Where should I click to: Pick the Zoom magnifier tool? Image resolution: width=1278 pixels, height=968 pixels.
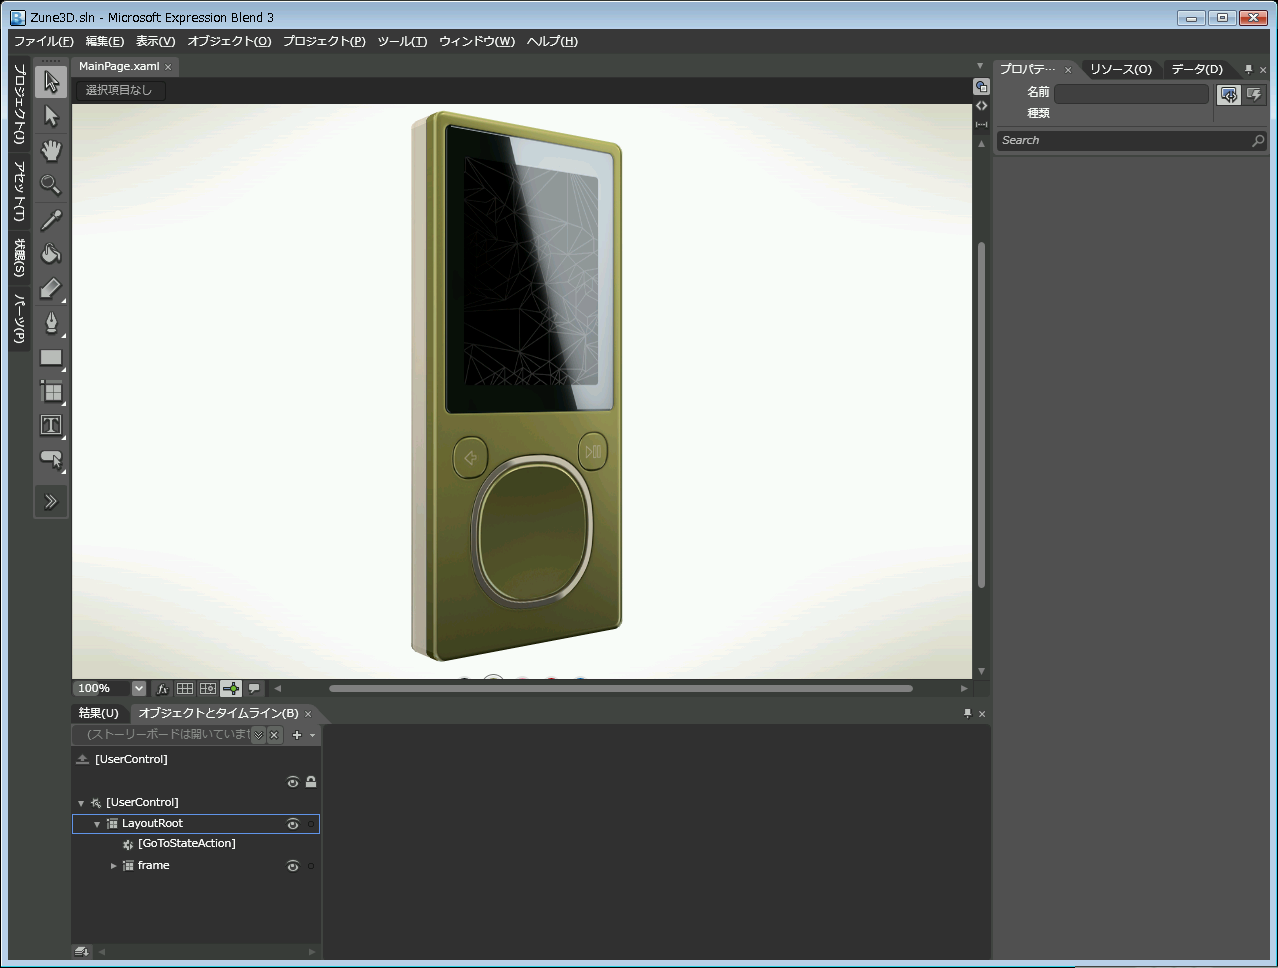click(51, 185)
